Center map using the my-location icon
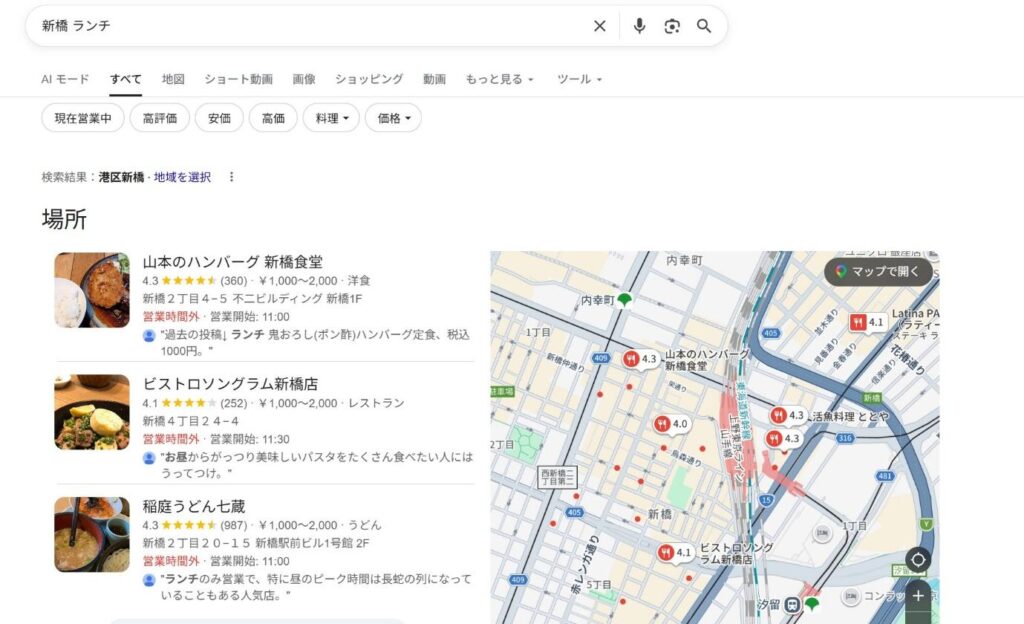This screenshot has height=624, width=1024. 918,560
